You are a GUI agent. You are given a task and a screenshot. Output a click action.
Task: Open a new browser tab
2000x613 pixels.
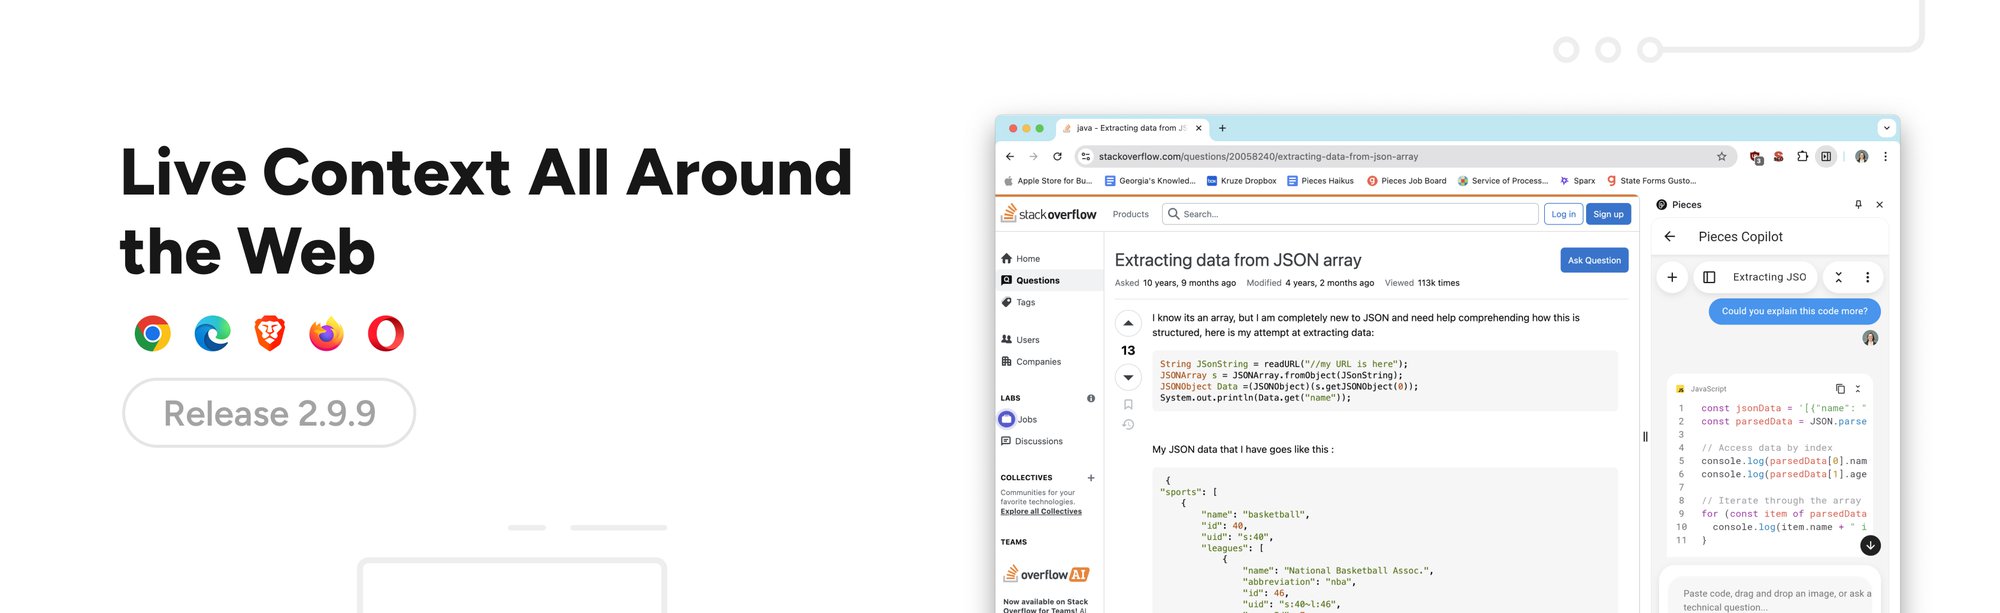click(1222, 128)
